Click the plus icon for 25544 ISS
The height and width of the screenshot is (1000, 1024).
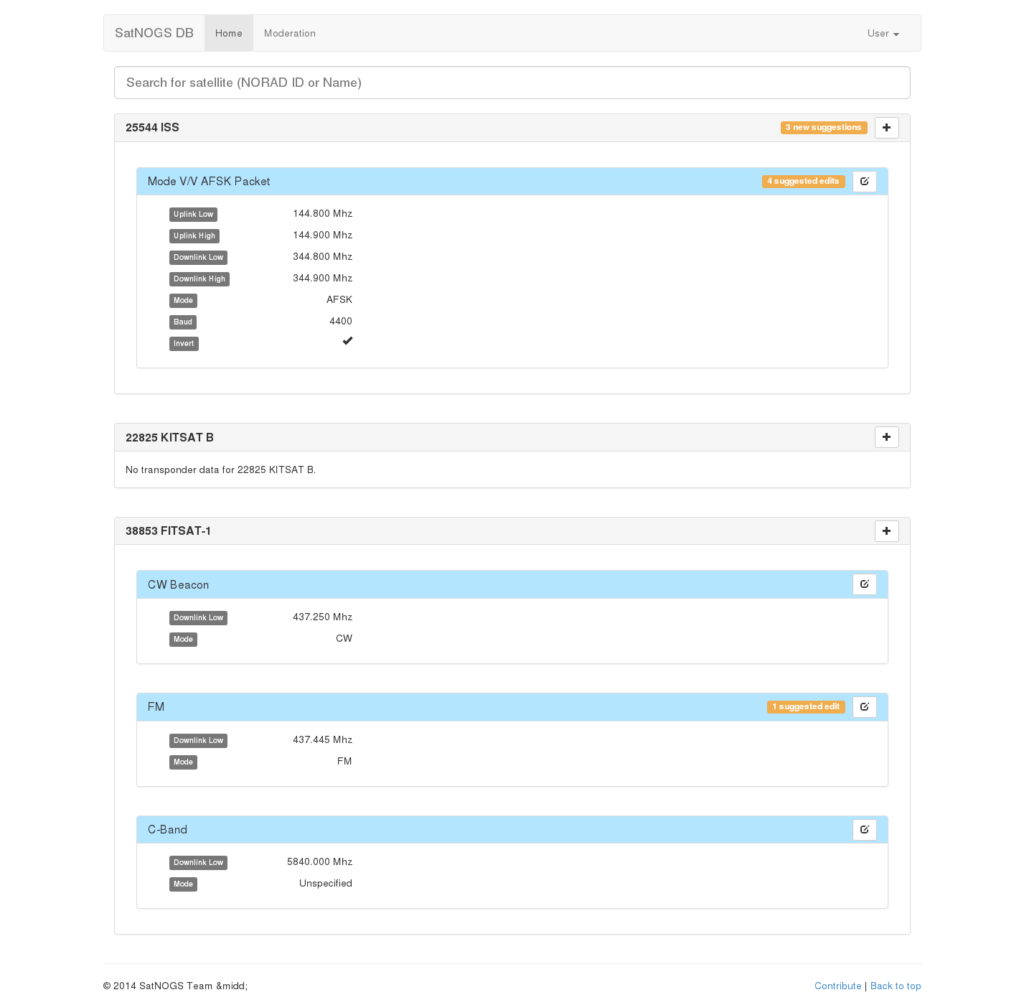[x=886, y=128]
